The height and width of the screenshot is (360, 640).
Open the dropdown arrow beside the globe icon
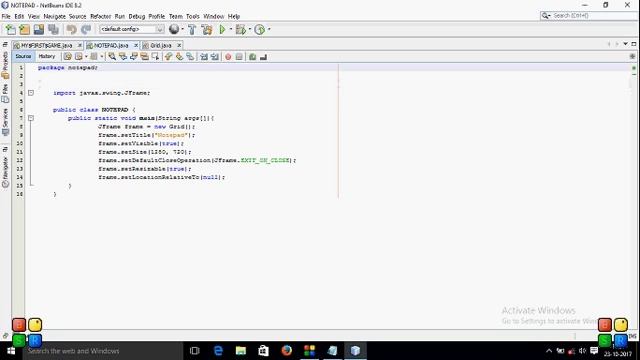pyautogui.click(x=182, y=29)
